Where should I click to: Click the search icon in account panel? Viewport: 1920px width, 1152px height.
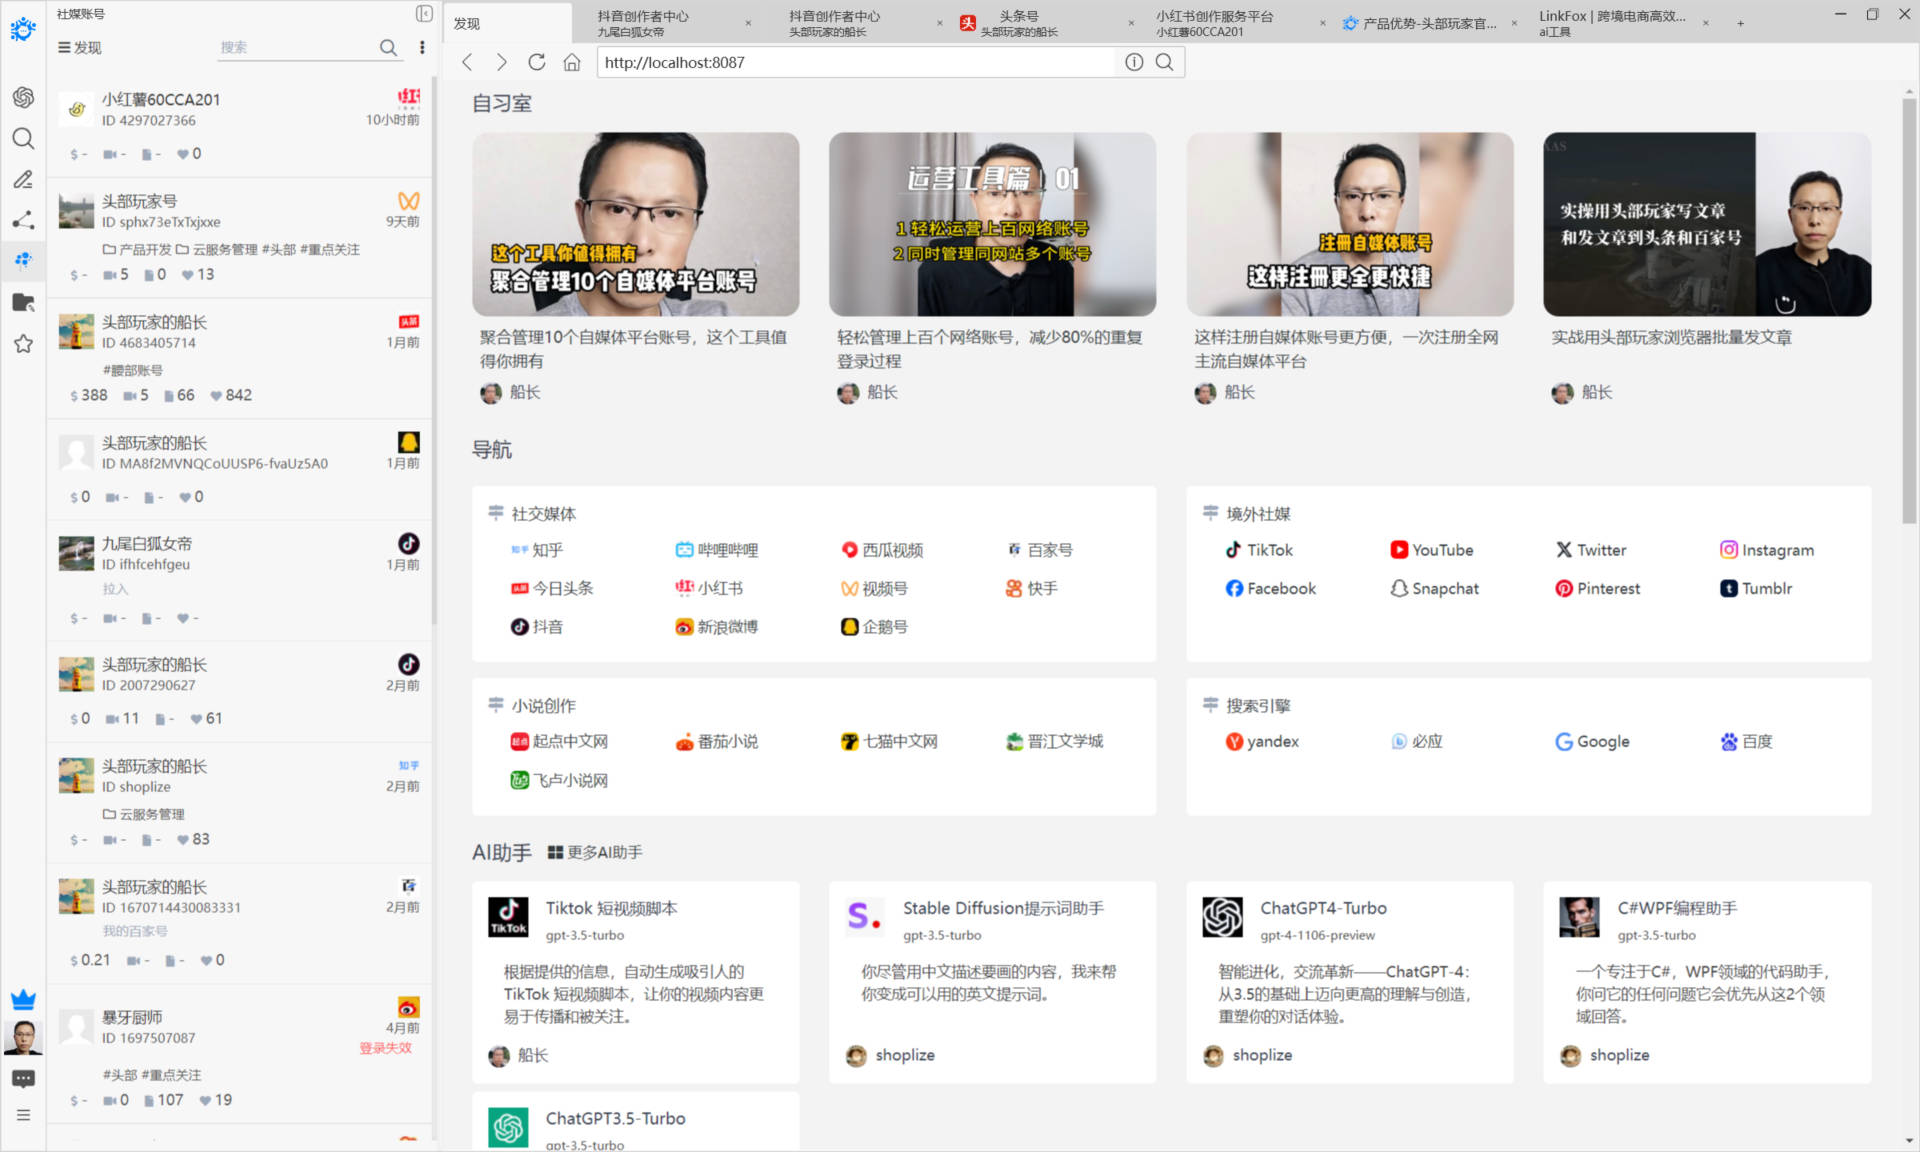(388, 47)
